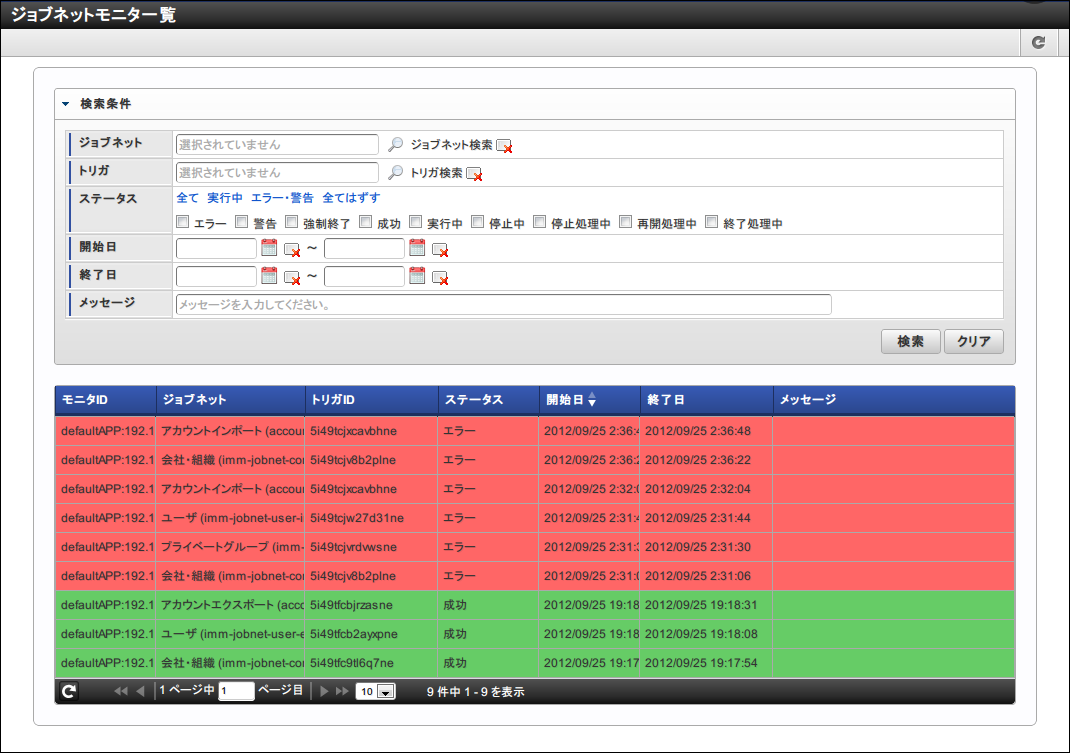1070x753 pixels.
Task: Clear the selected jobnet with the delete icon
Action: (504, 146)
